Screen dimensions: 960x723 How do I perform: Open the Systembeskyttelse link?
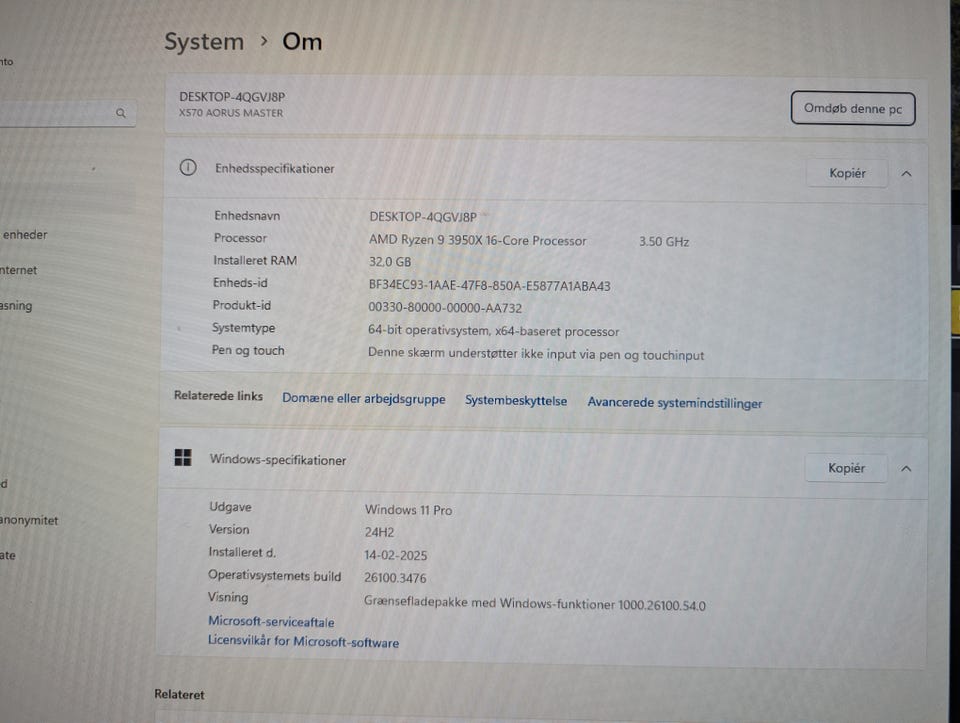516,400
